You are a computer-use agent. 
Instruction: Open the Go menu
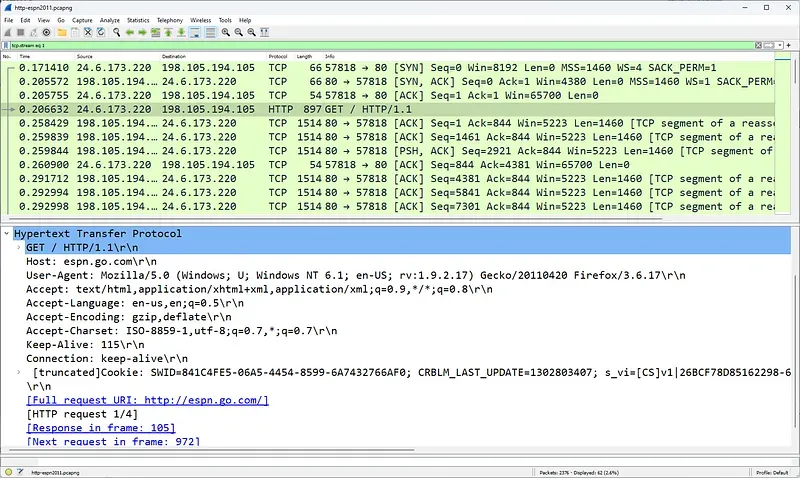pos(61,20)
